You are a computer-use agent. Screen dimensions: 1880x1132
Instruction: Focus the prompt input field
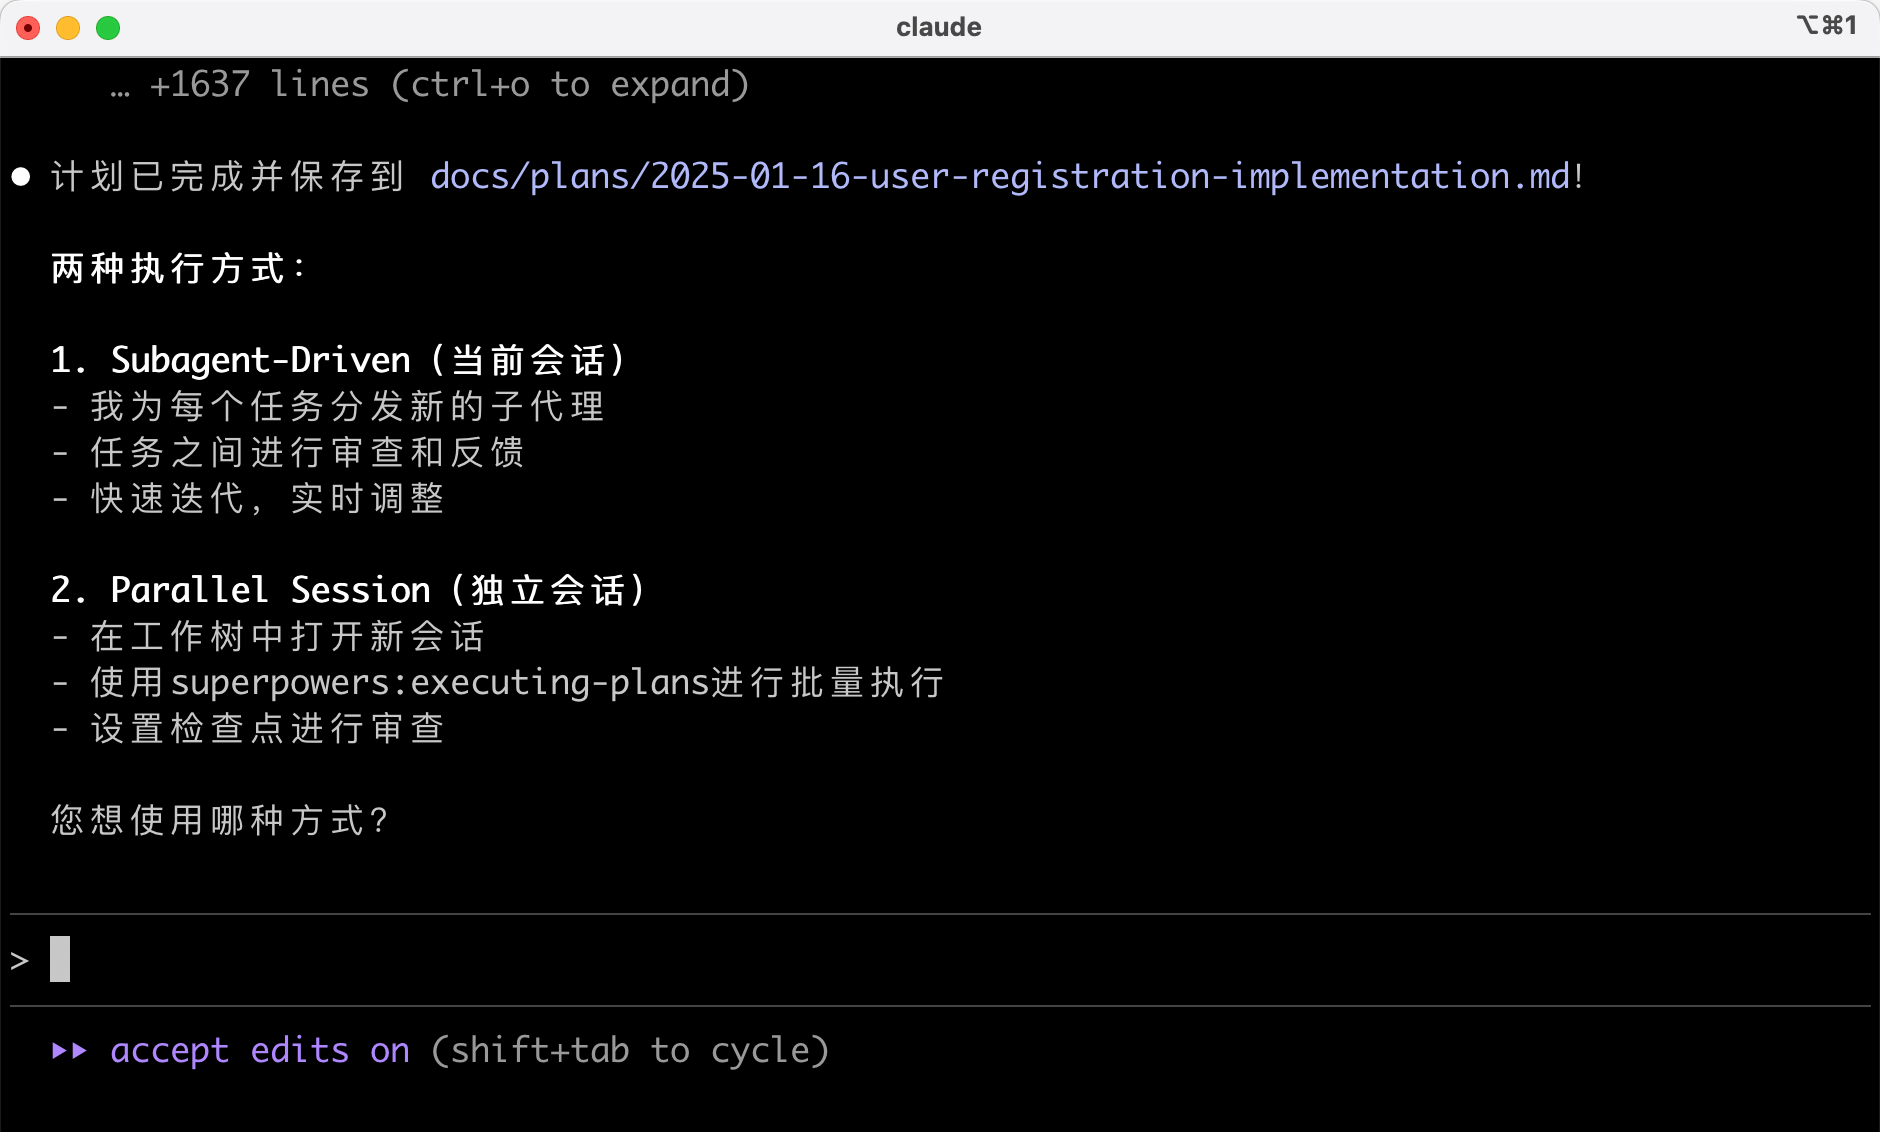pyautogui.click(x=940, y=960)
